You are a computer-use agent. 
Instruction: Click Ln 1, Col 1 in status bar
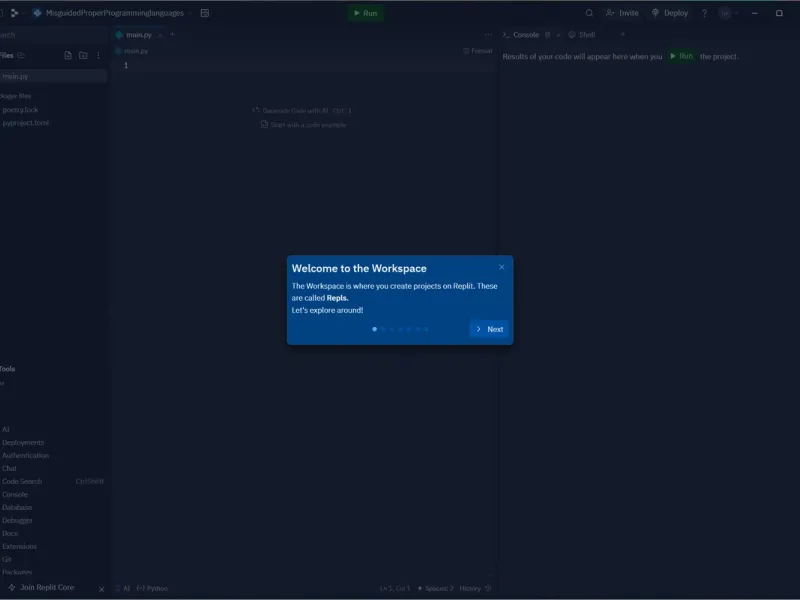(395, 588)
